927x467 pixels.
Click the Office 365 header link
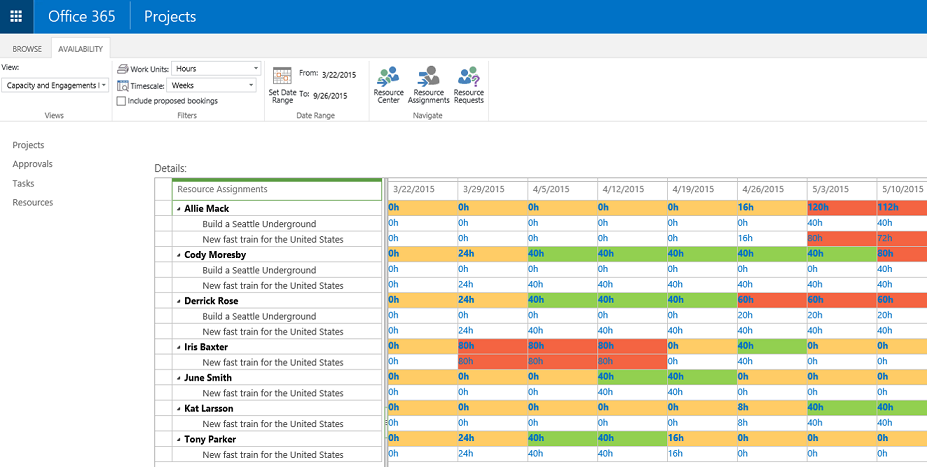click(x=82, y=17)
